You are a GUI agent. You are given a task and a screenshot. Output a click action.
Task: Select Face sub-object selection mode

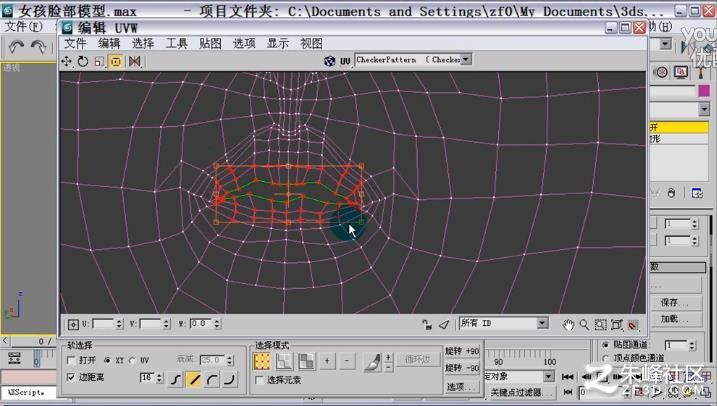[306, 361]
